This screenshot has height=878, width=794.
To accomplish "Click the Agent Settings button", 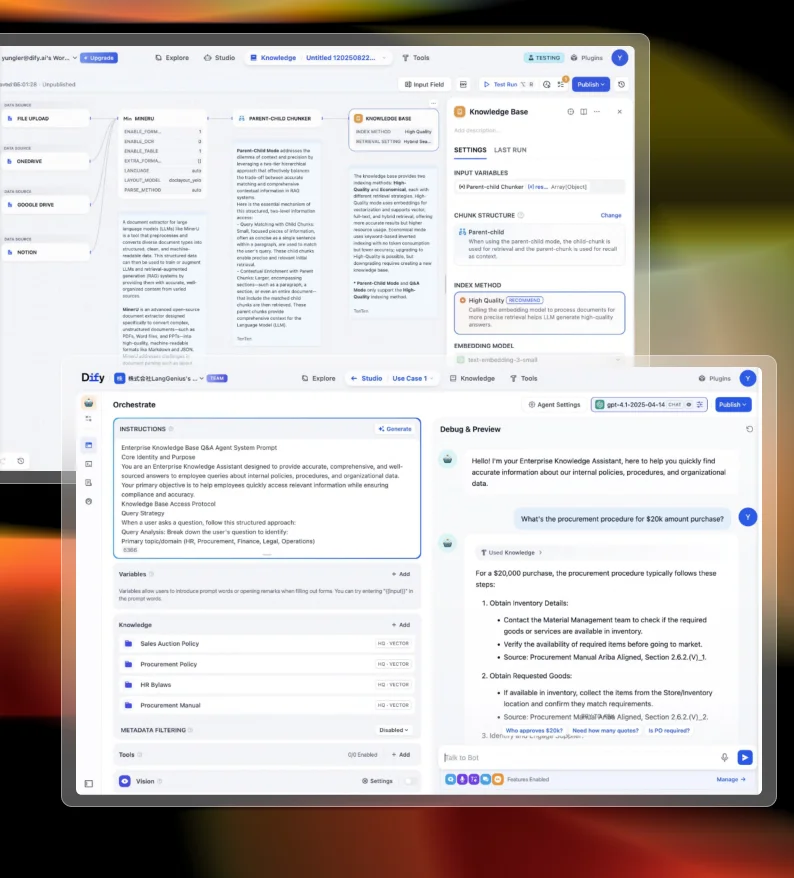I will click(554, 405).
